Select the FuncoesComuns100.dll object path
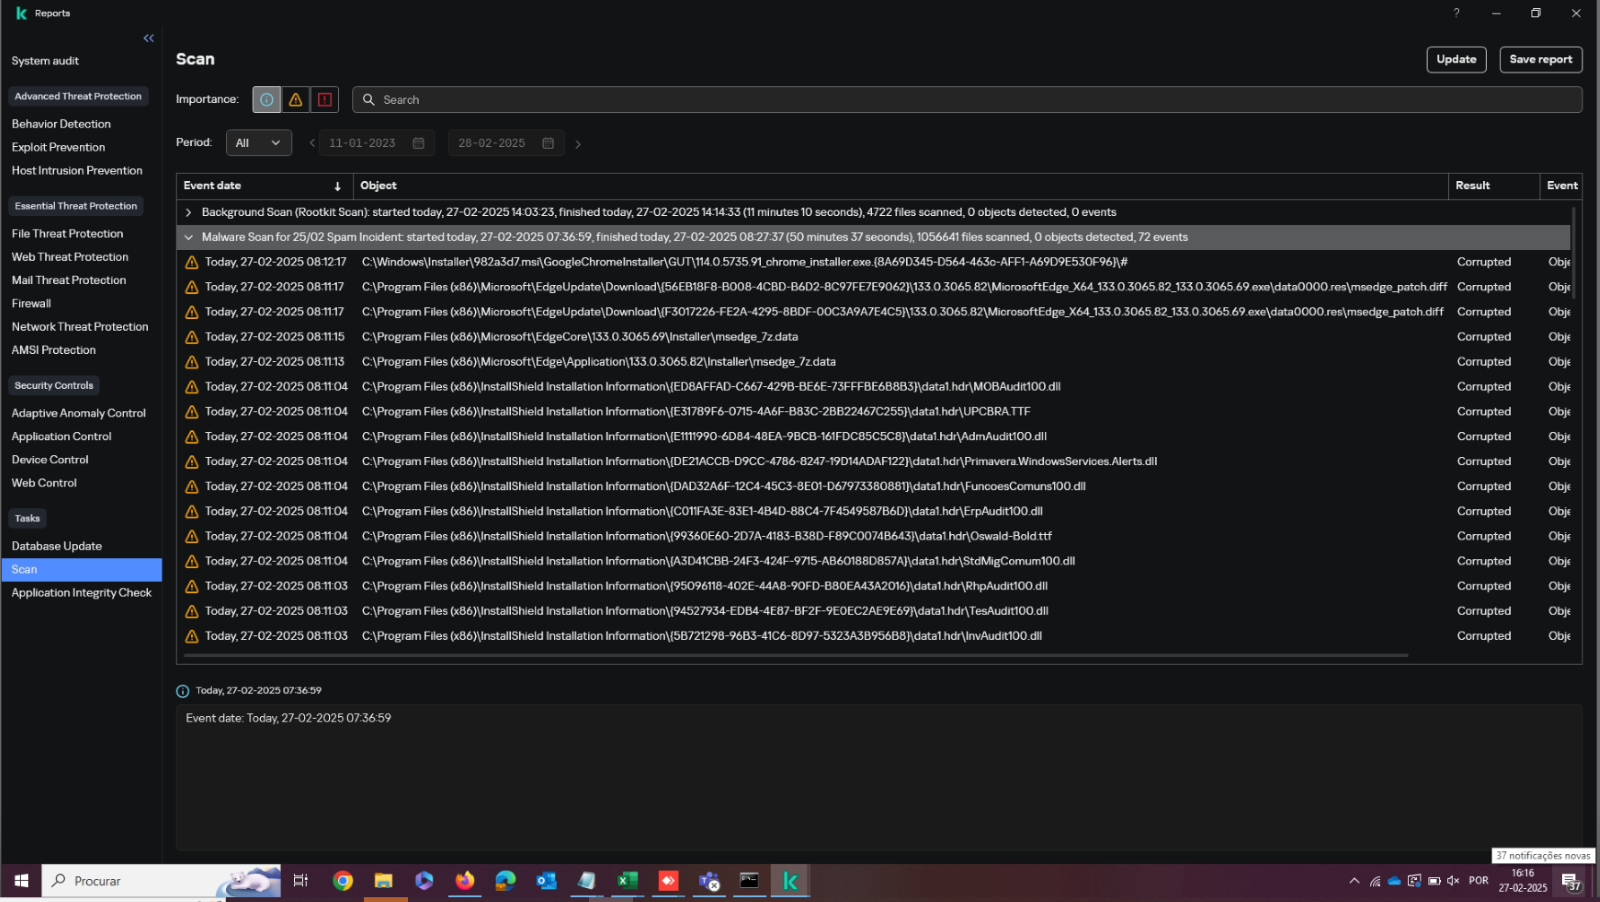 724,487
